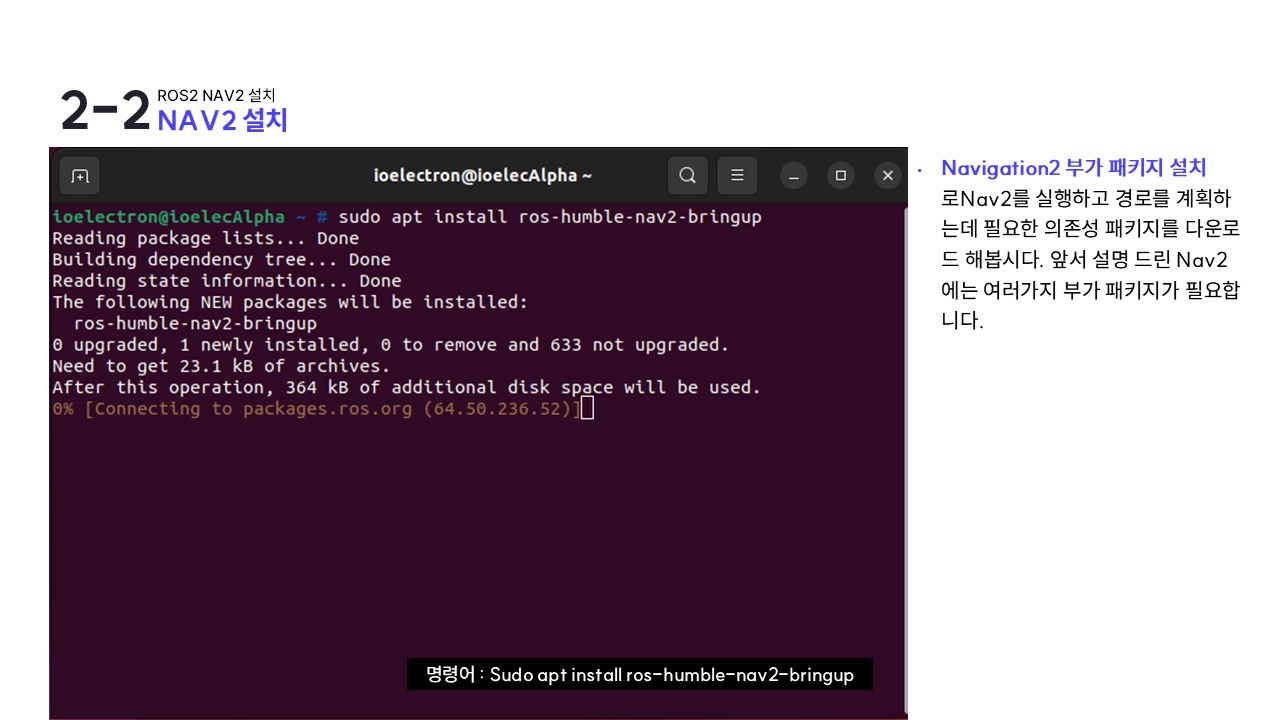Click the indented package name ros-humble-nav2-bringup
1280x720 pixels.
point(195,323)
